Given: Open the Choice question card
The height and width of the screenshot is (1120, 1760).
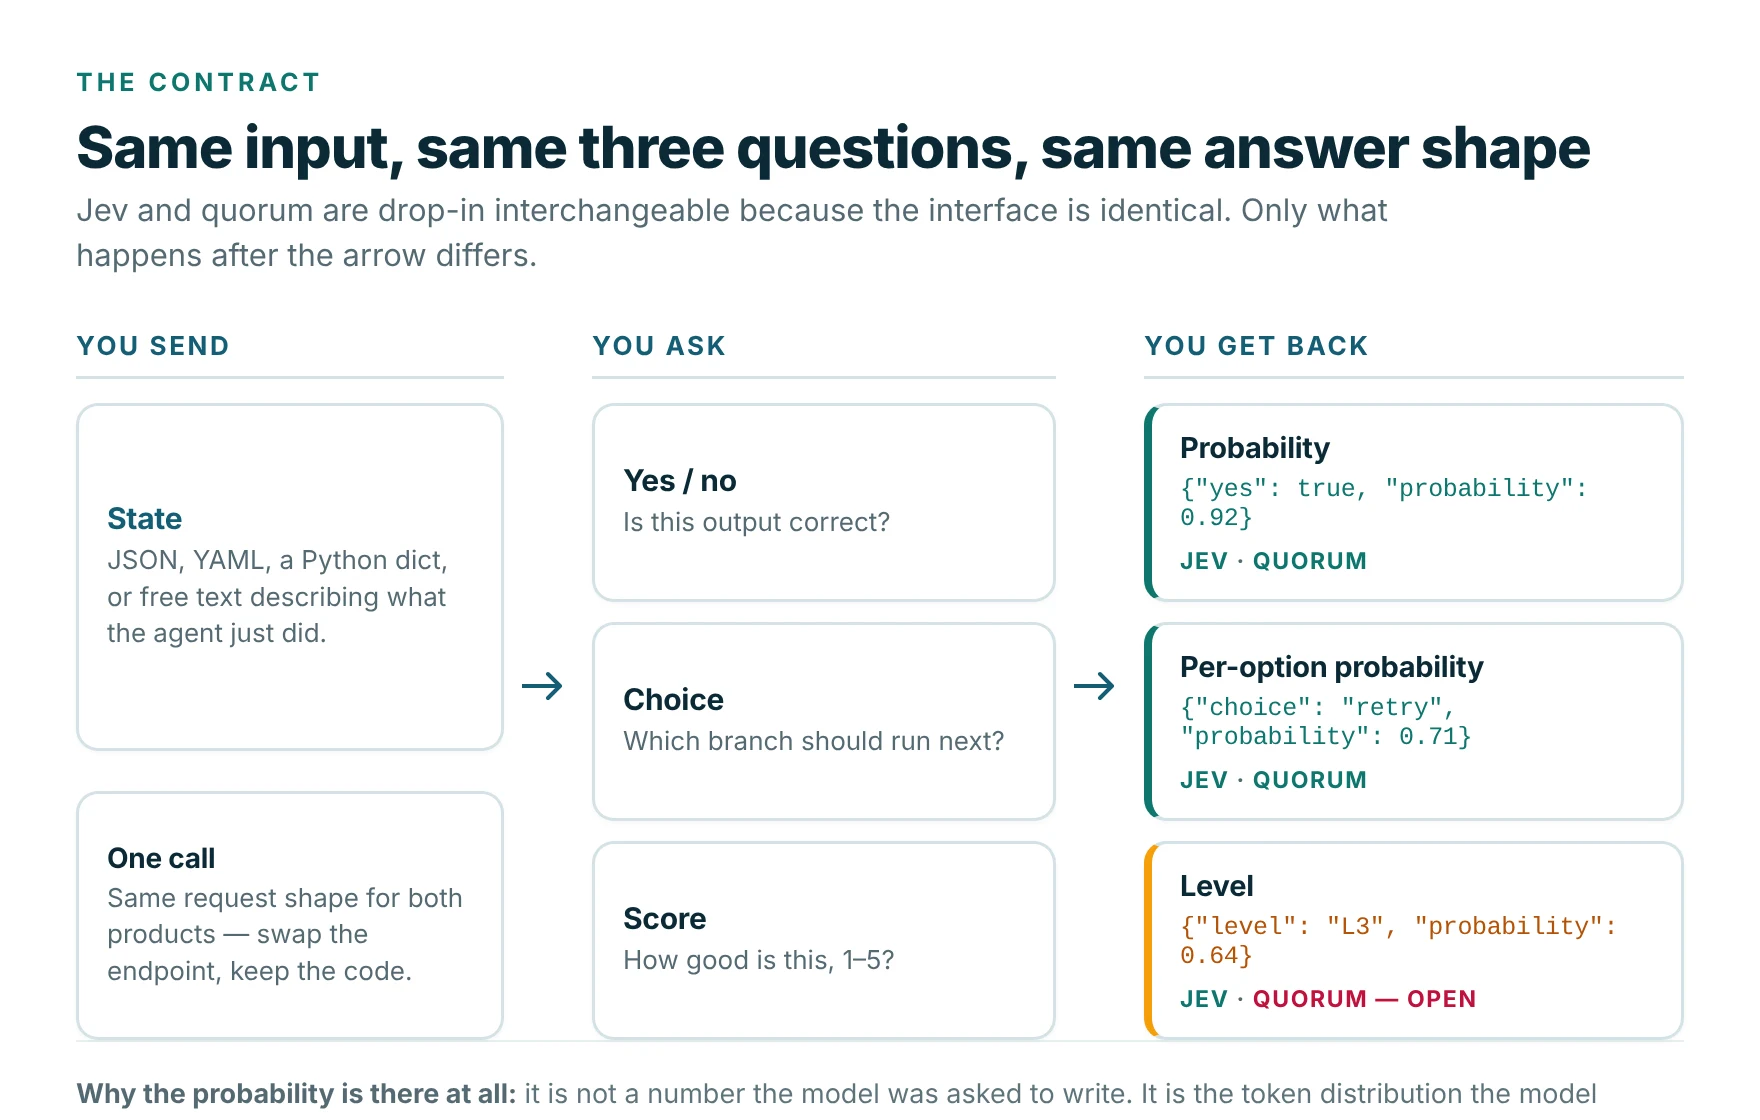Looking at the screenshot, I should [824, 721].
